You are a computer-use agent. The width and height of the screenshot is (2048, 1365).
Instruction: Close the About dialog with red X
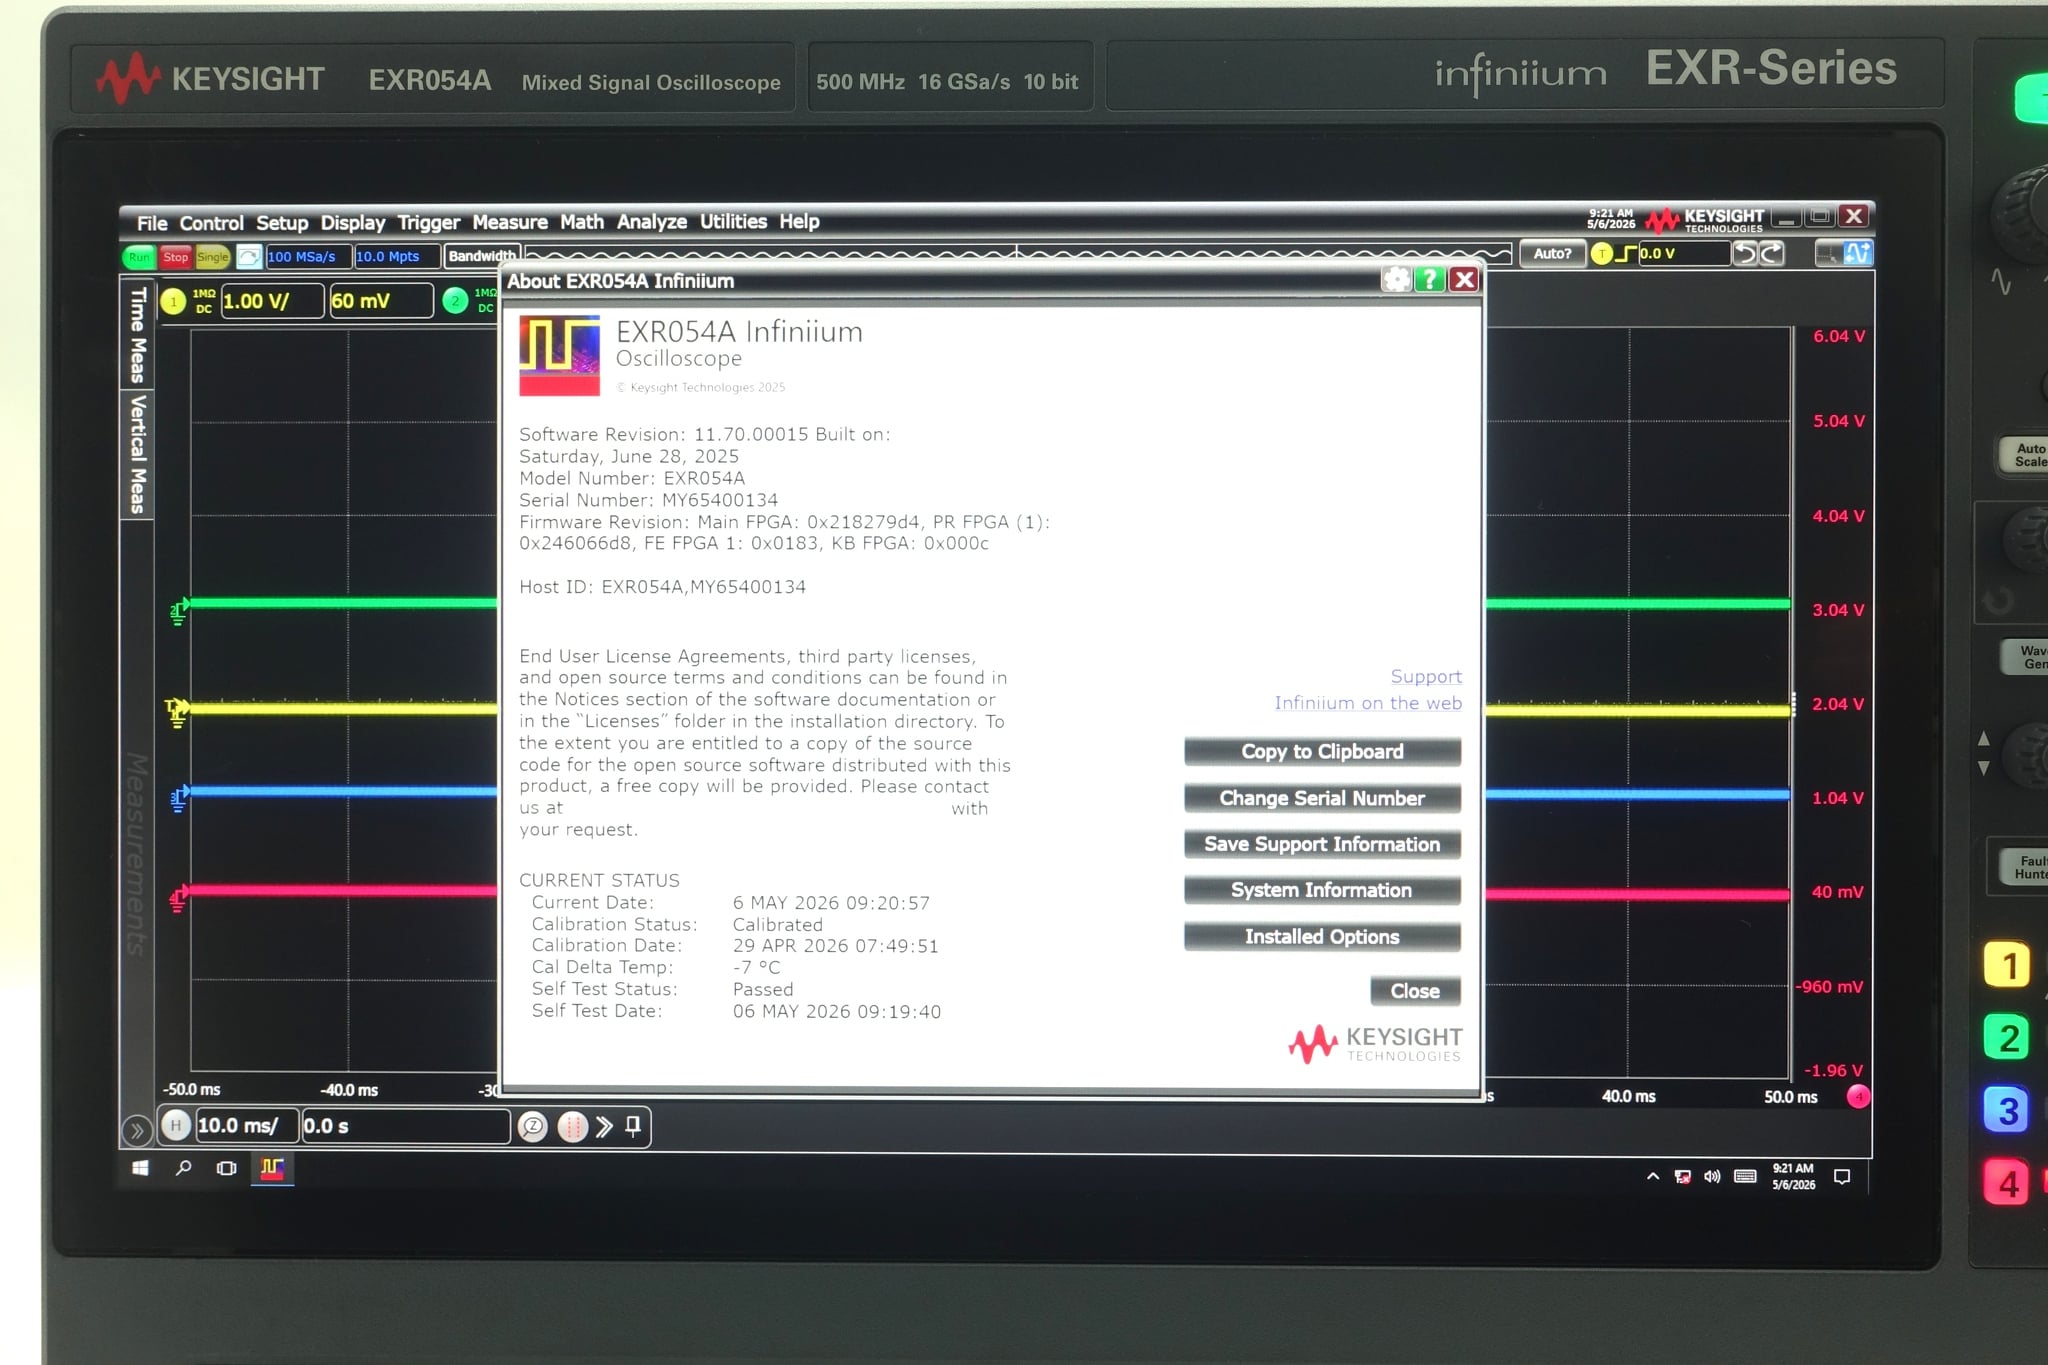pos(1464,280)
